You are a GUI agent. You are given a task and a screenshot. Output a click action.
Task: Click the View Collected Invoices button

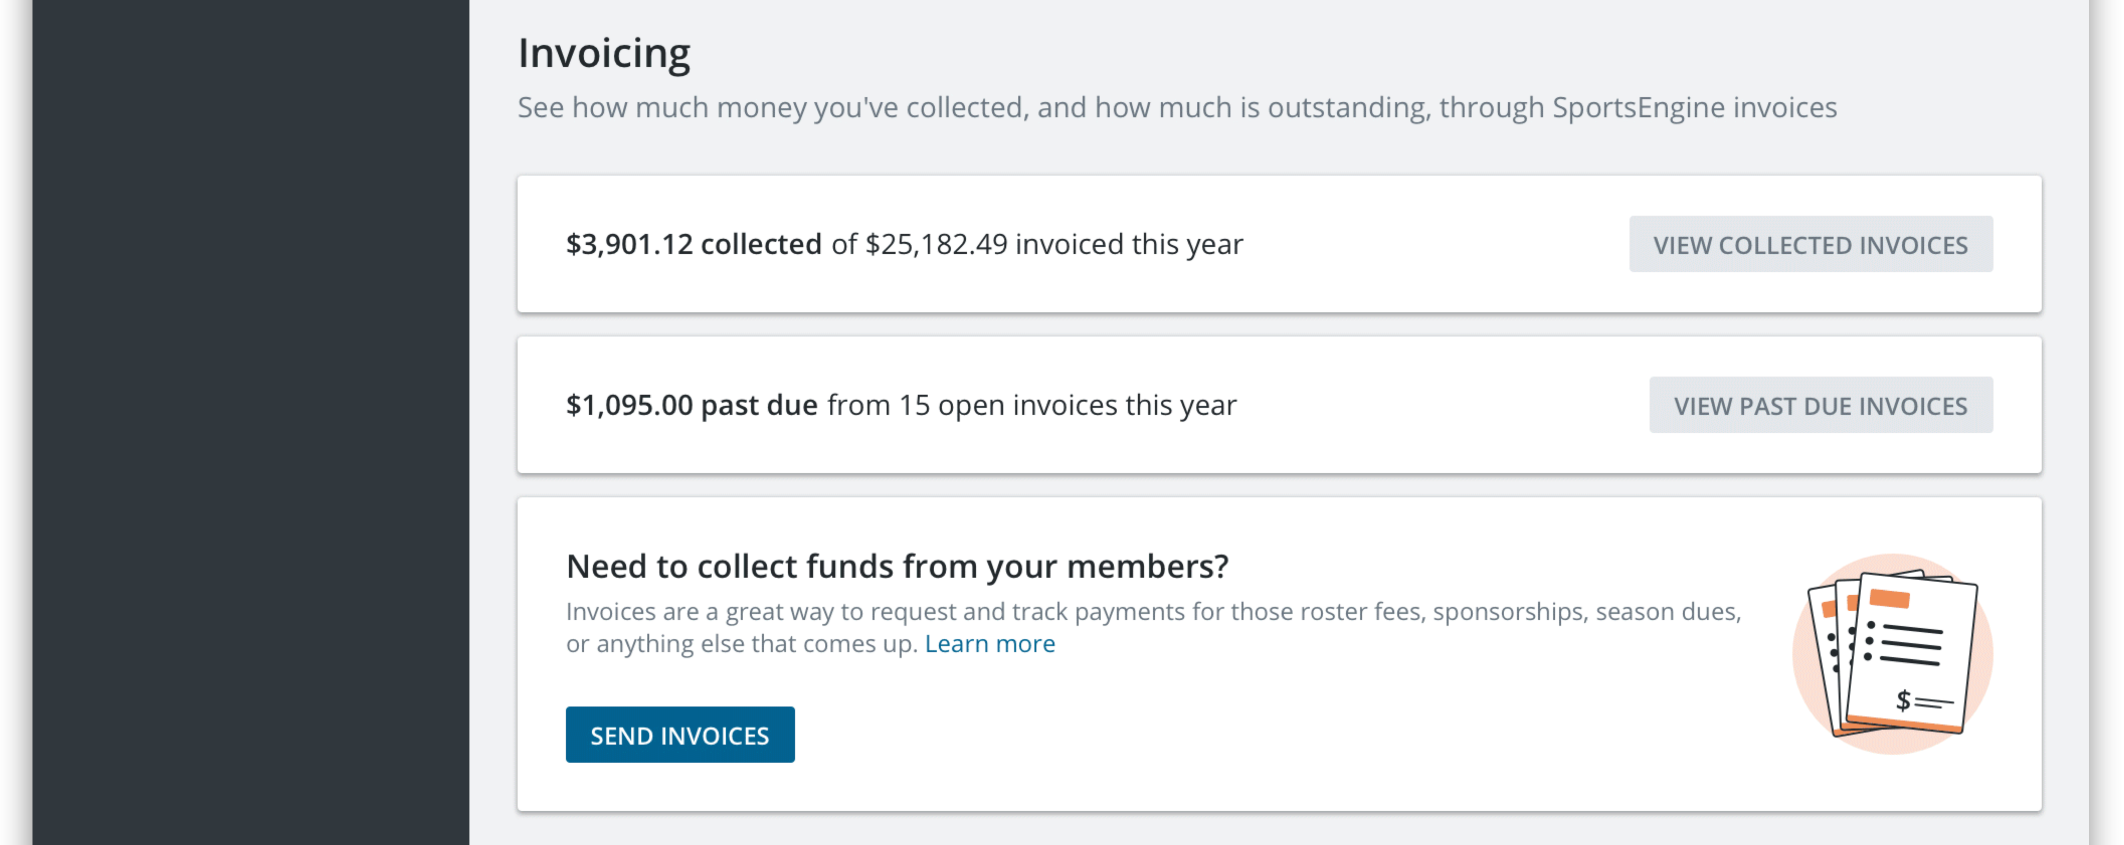pyautogui.click(x=1810, y=245)
